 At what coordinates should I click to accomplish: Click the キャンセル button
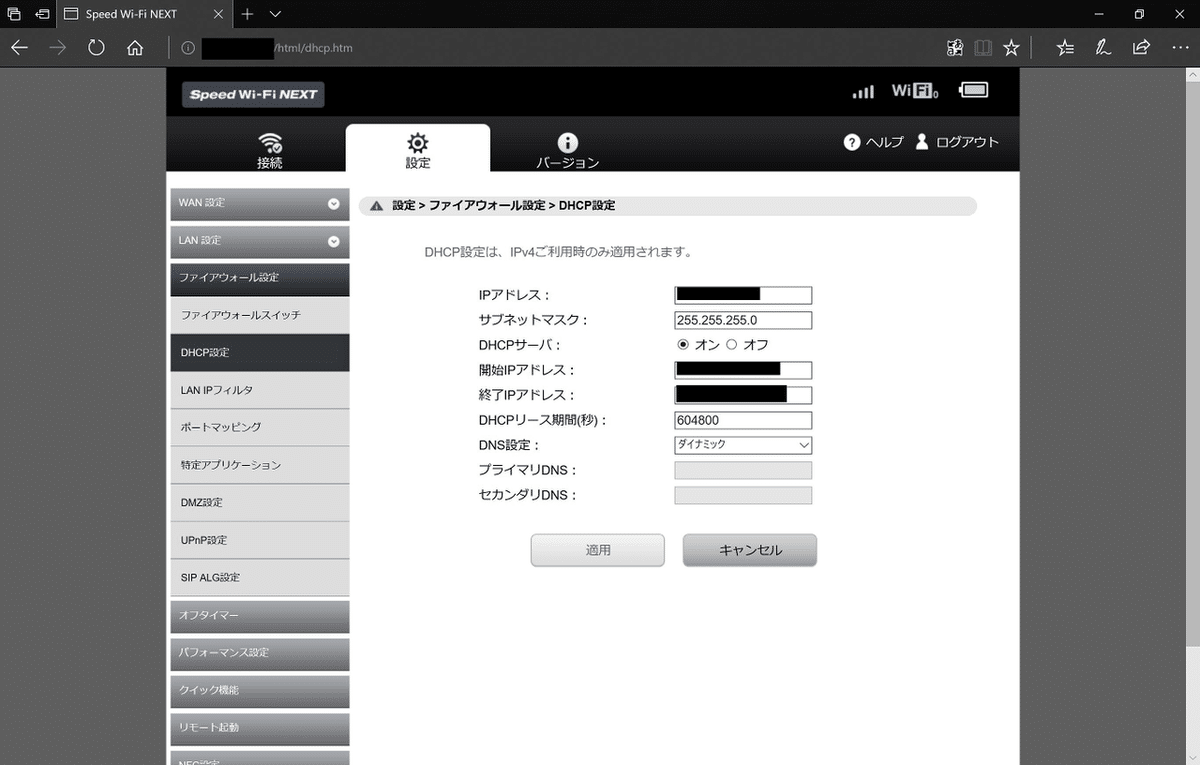[750, 550]
